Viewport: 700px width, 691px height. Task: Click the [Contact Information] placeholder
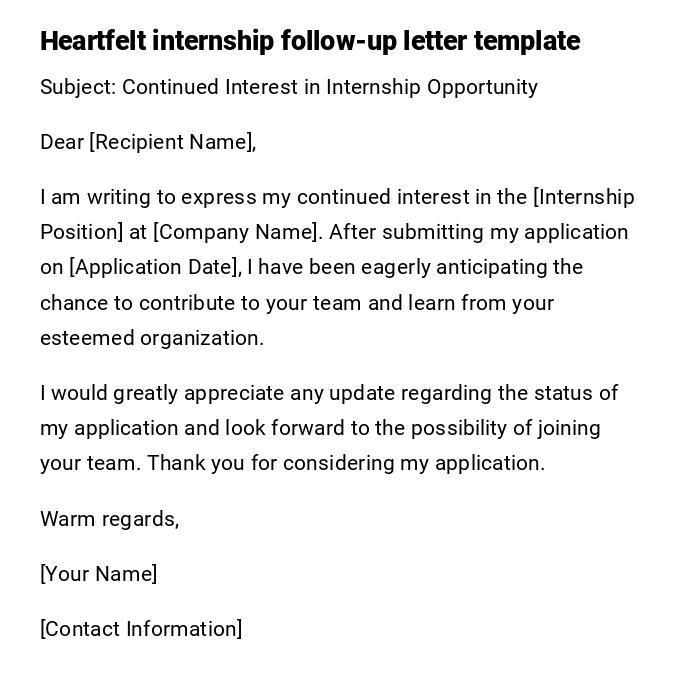point(141,629)
